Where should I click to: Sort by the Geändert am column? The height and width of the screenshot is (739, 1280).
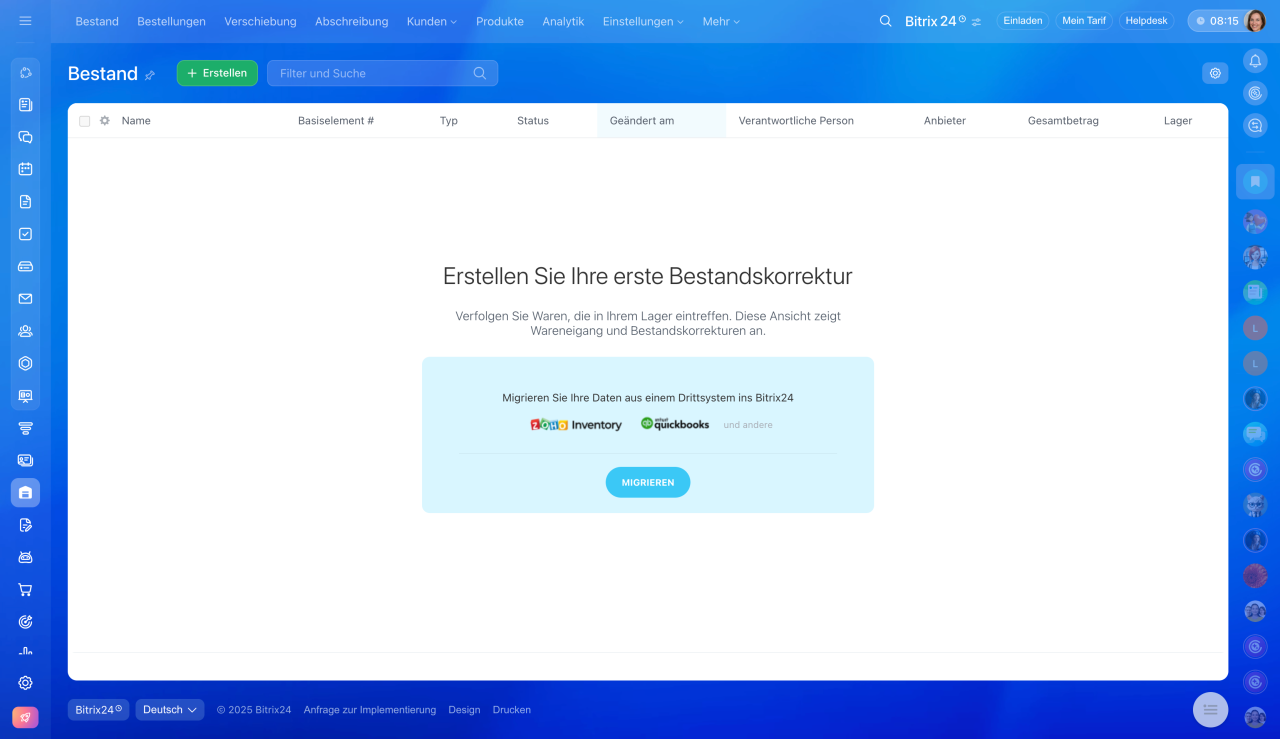[642, 121]
